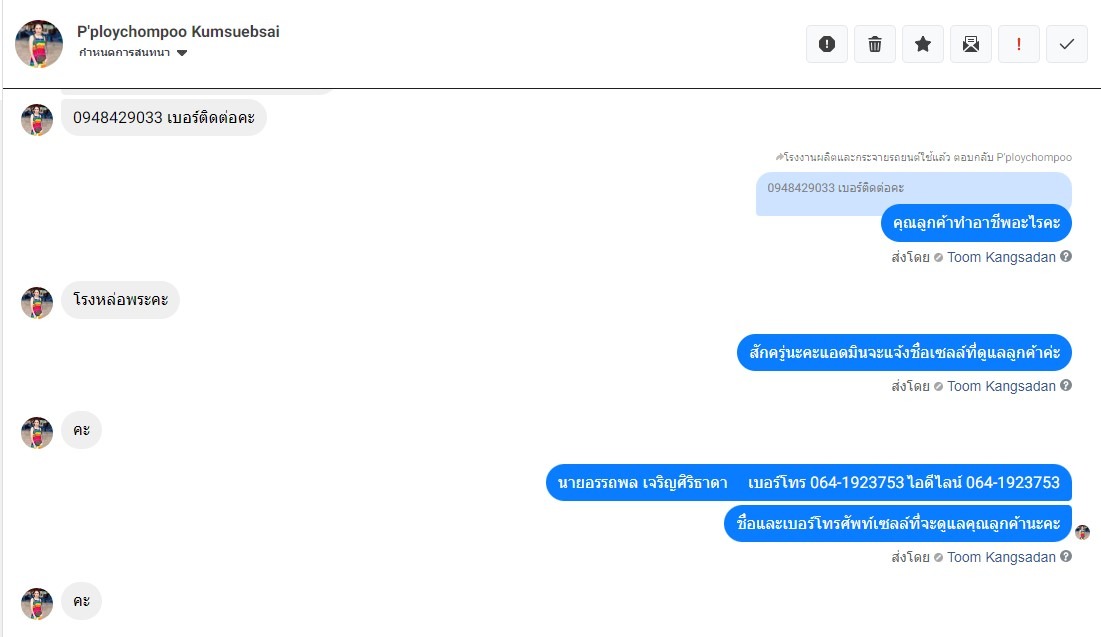Click the small seen-by avatar next to last message
Viewport: 1101px width, 637px height.
tap(1083, 532)
